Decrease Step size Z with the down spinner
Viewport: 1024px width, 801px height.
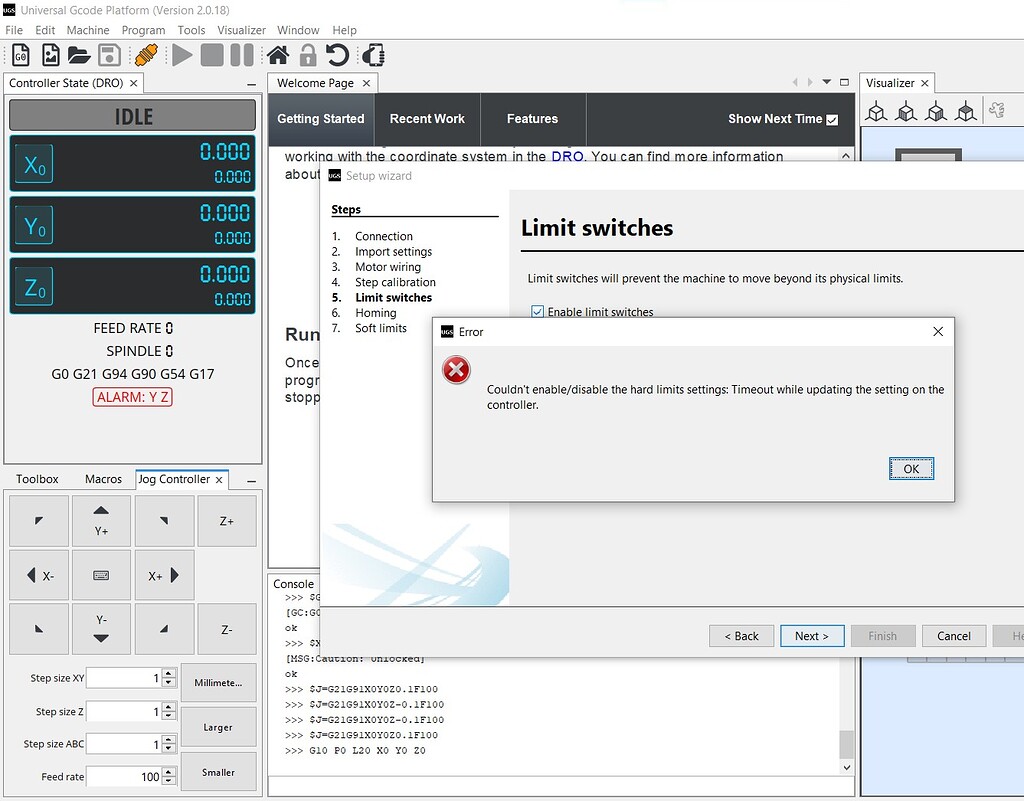[169, 715]
